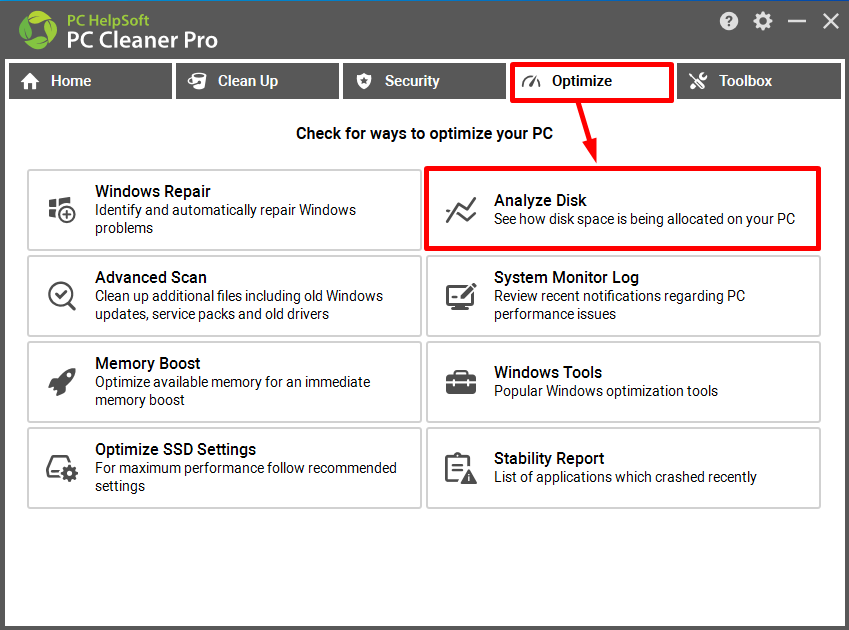Open the System Monitor Log
This screenshot has height=630, width=849.
(623, 296)
